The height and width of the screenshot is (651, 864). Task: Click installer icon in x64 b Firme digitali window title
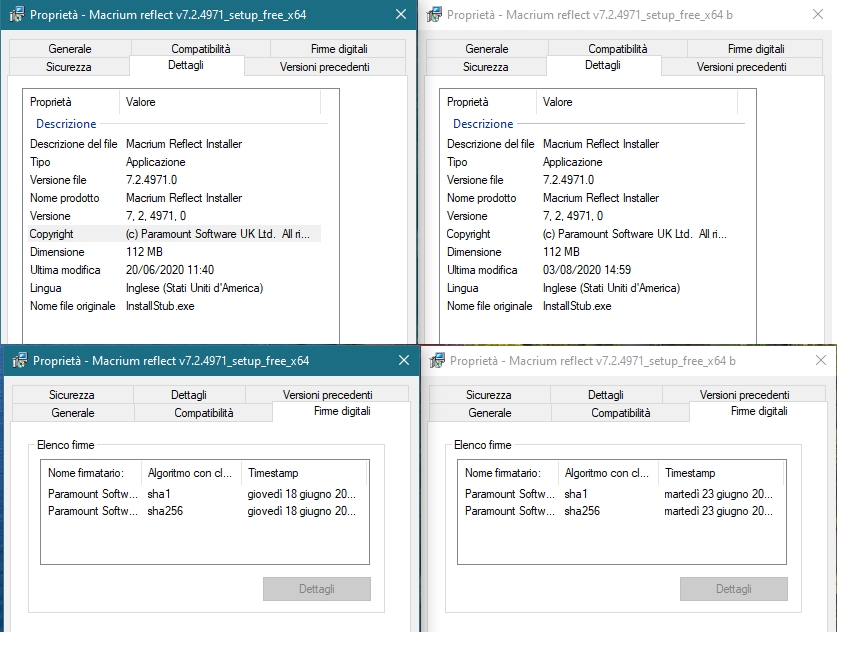437,361
